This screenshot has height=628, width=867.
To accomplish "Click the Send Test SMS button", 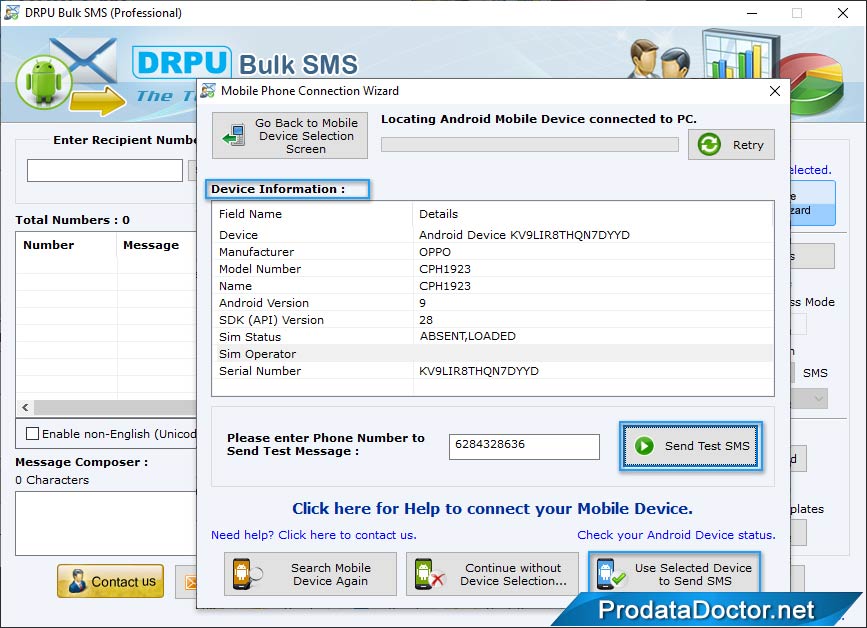I will click(x=691, y=446).
